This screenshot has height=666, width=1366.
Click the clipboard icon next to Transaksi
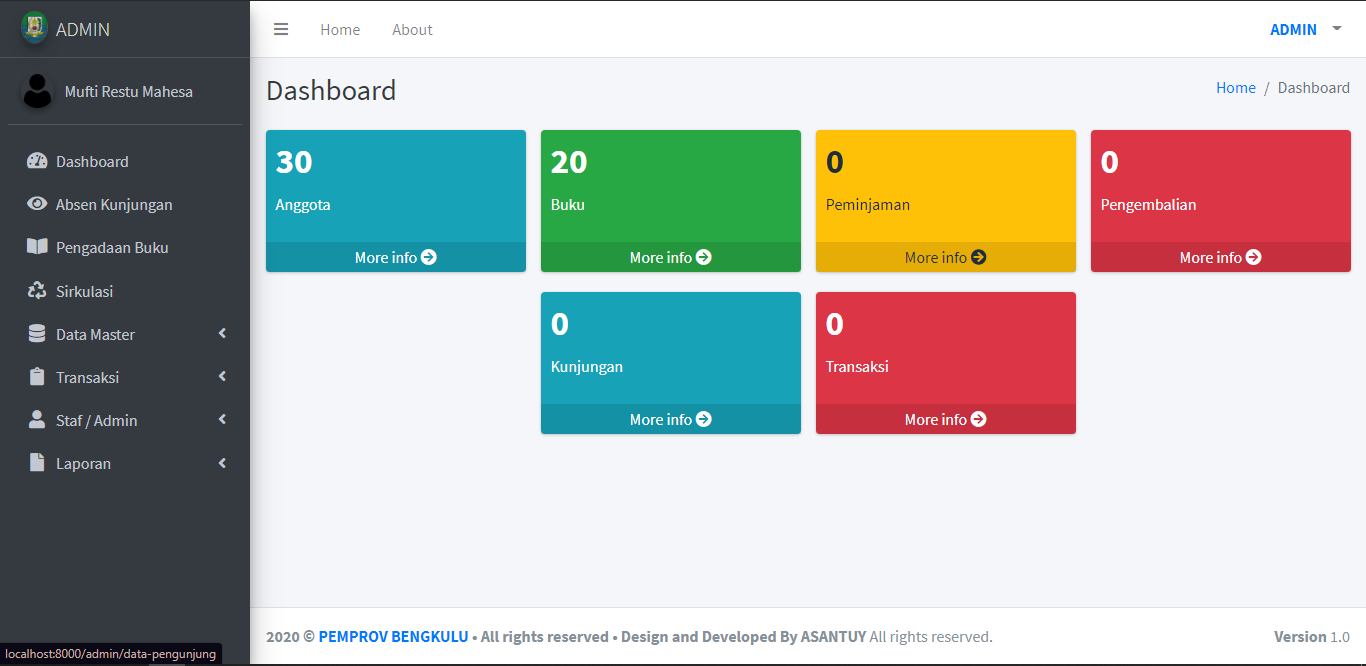click(x=37, y=377)
